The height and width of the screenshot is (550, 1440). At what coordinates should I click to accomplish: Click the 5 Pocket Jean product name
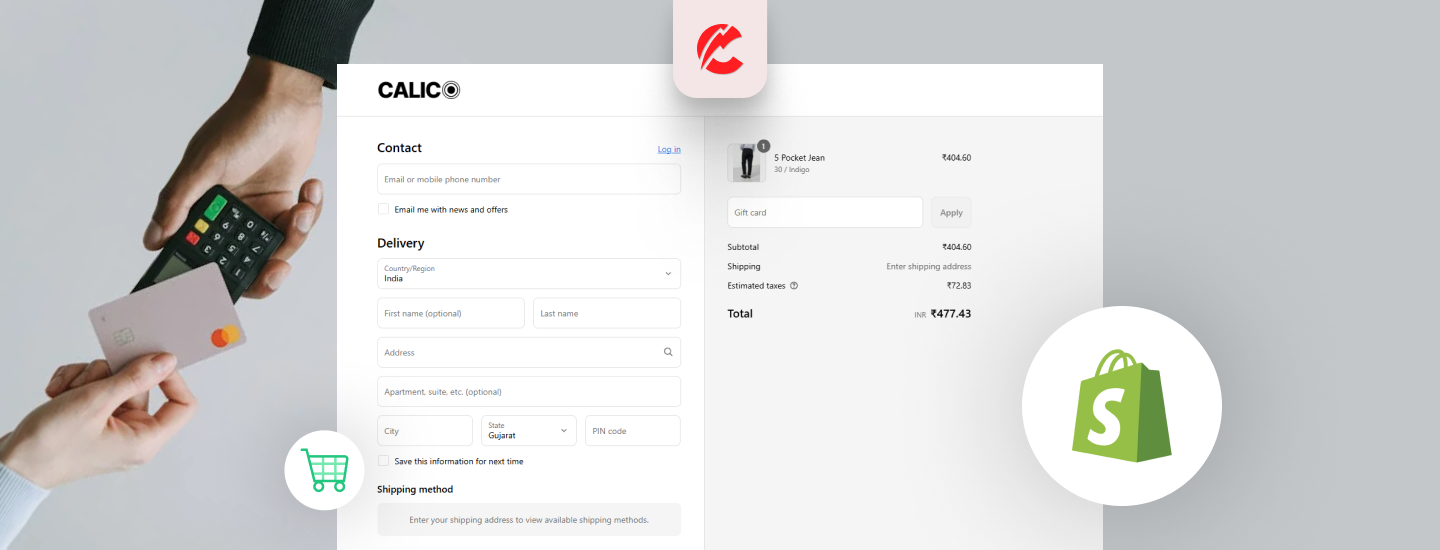coord(800,158)
